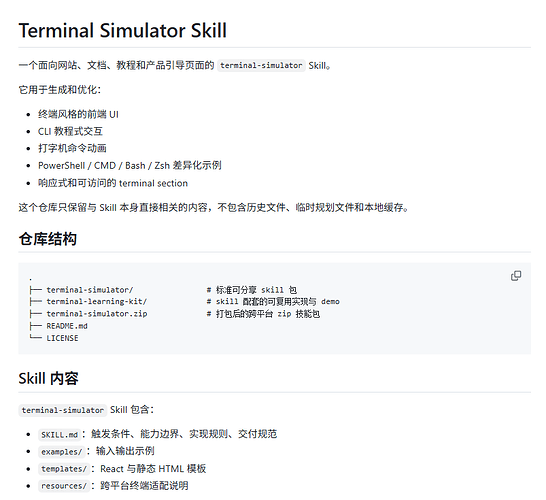Click the "resources/" inline code item
Viewport: 546px width, 500px height.
click(64, 486)
